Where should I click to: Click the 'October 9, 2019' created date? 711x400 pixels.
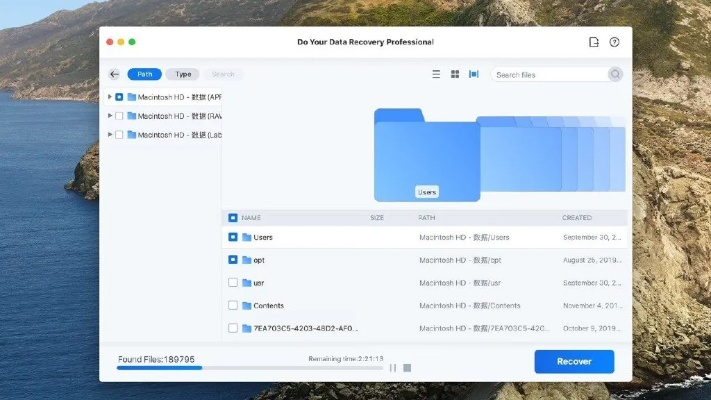click(592, 328)
